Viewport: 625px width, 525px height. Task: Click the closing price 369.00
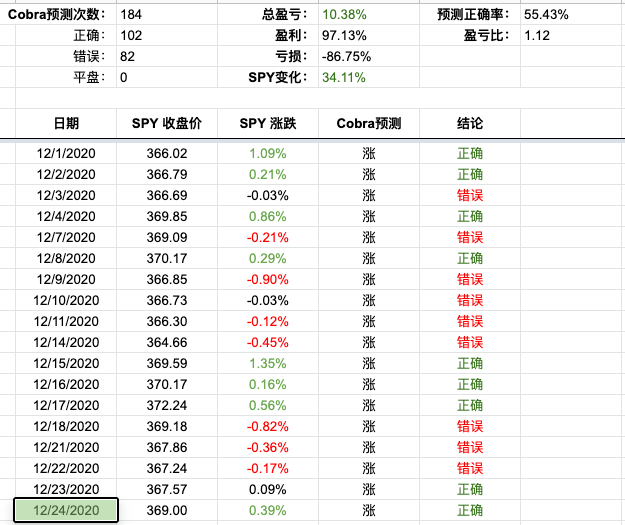(167, 510)
